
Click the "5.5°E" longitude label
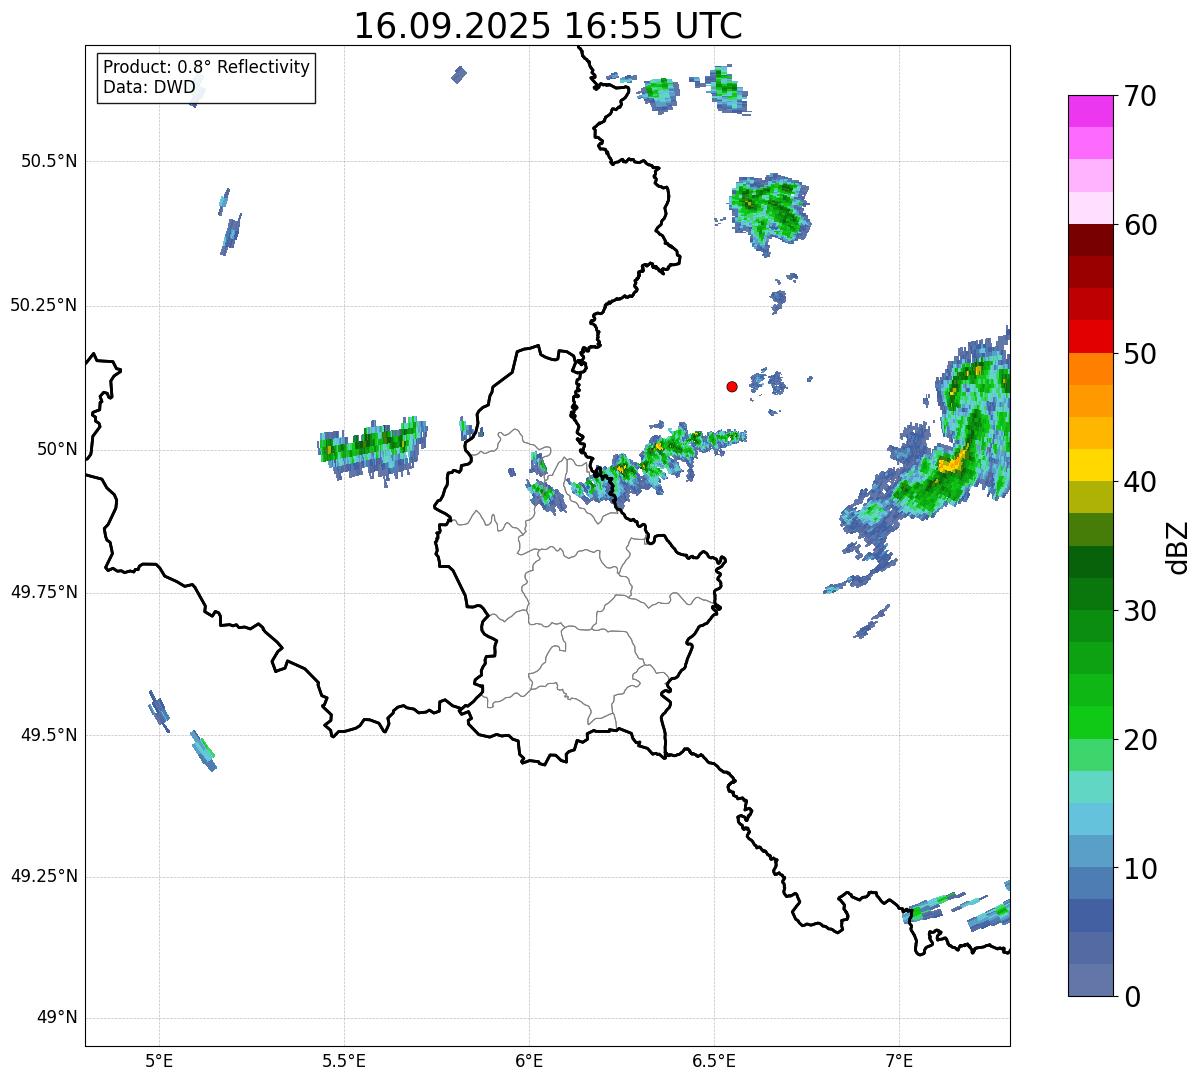(344, 1060)
